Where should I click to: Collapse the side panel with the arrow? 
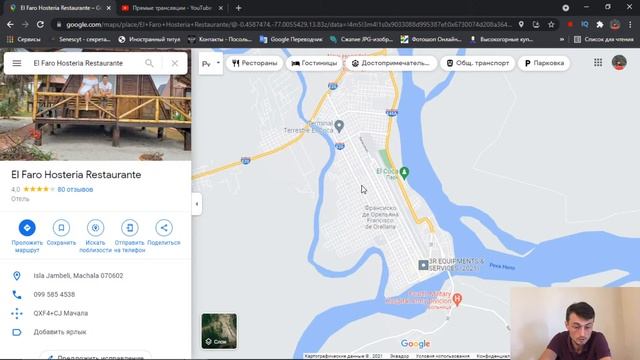click(197, 204)
